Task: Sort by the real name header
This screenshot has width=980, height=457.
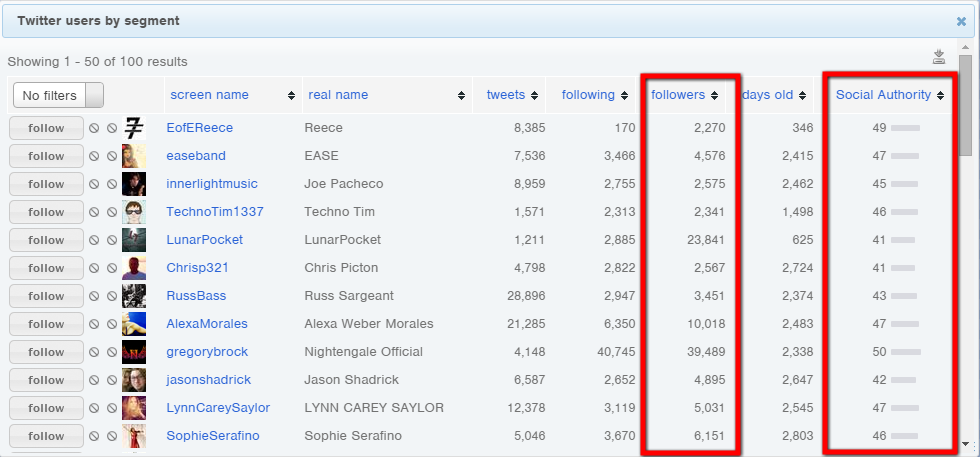Action: pos(338,95)
